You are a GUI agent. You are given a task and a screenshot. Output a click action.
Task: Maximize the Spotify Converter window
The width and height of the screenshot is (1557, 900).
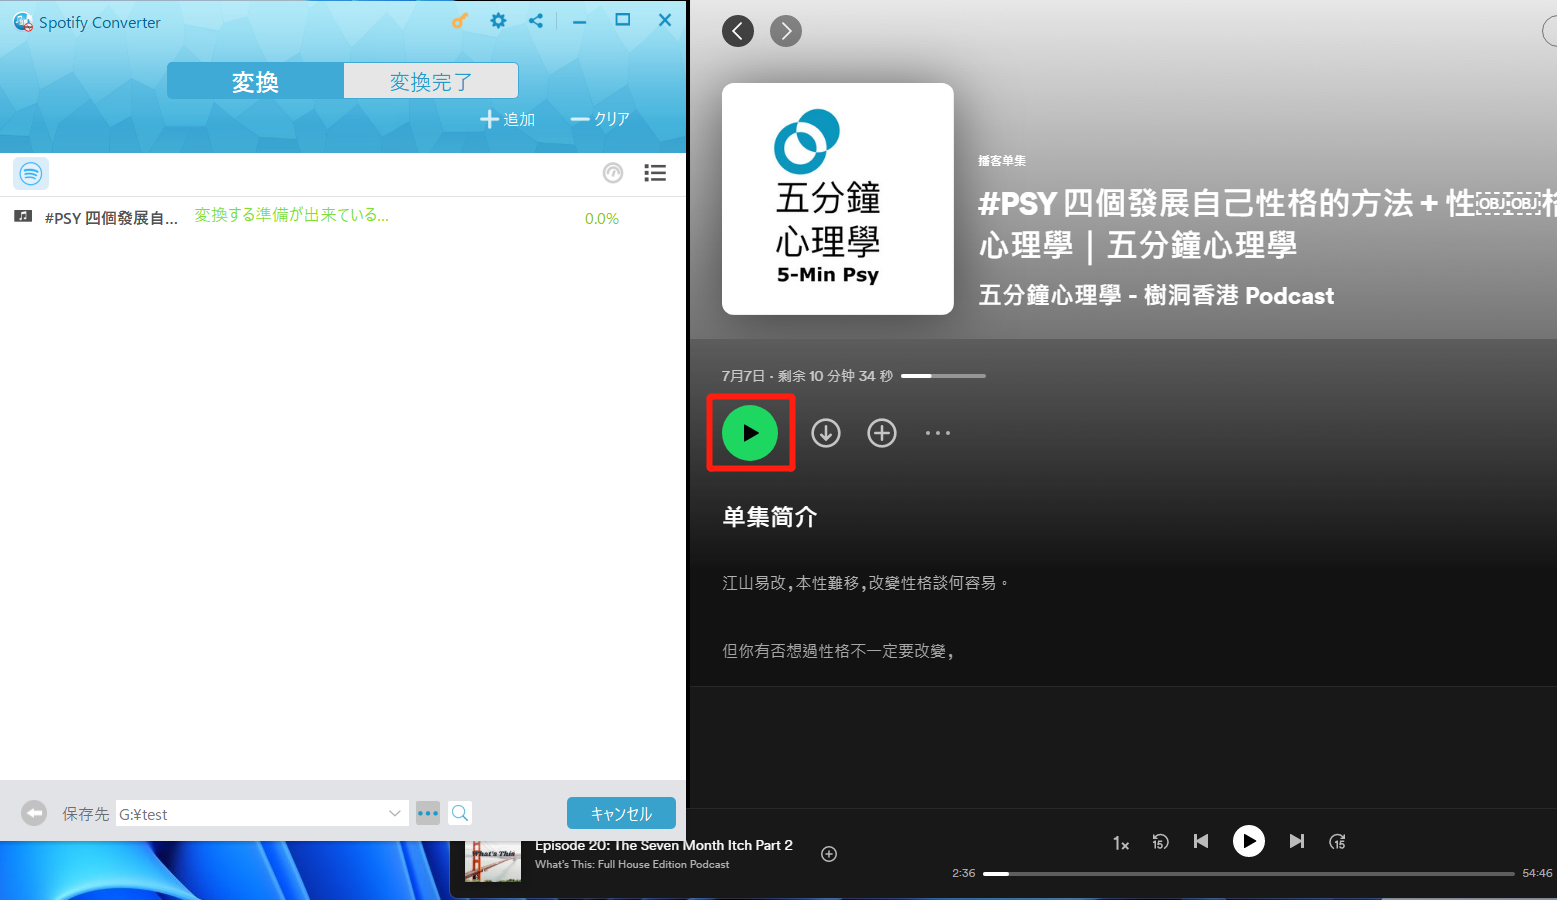tap(622, 20)
